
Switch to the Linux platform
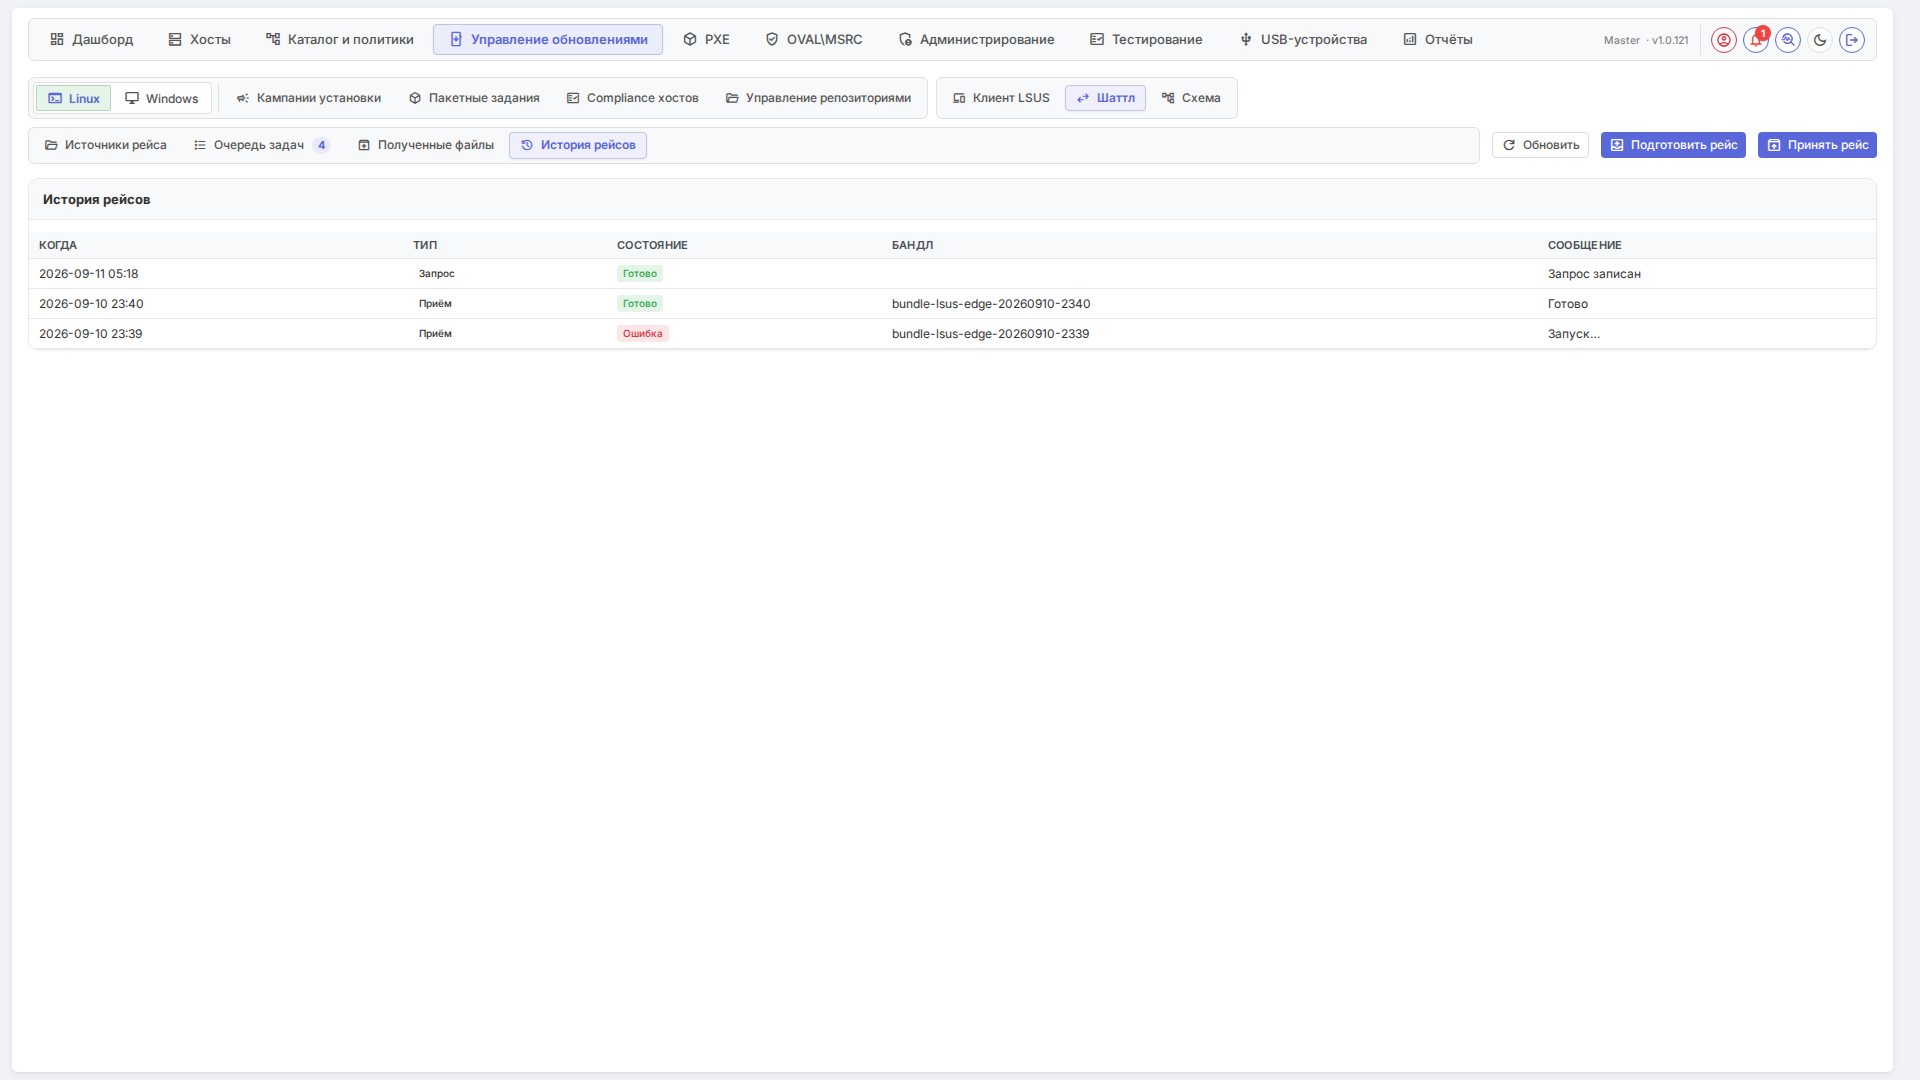click(x=74, y=98)
